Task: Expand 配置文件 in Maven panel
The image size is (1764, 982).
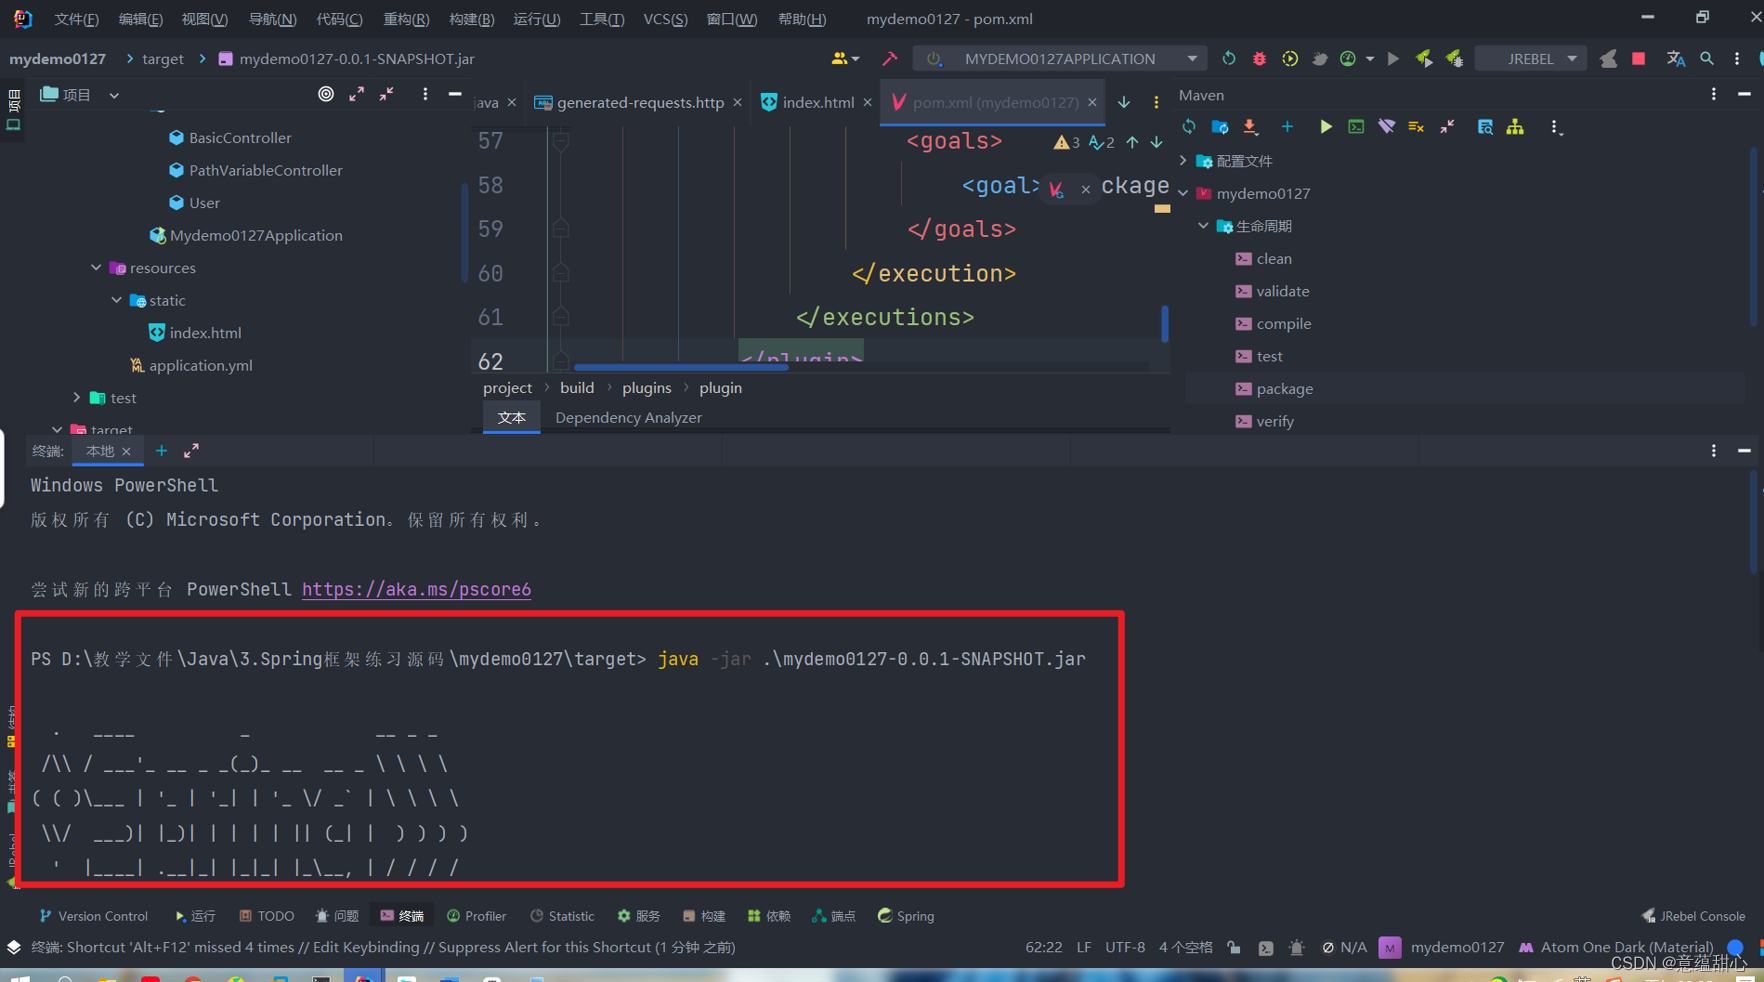Action: [1184, 161]
